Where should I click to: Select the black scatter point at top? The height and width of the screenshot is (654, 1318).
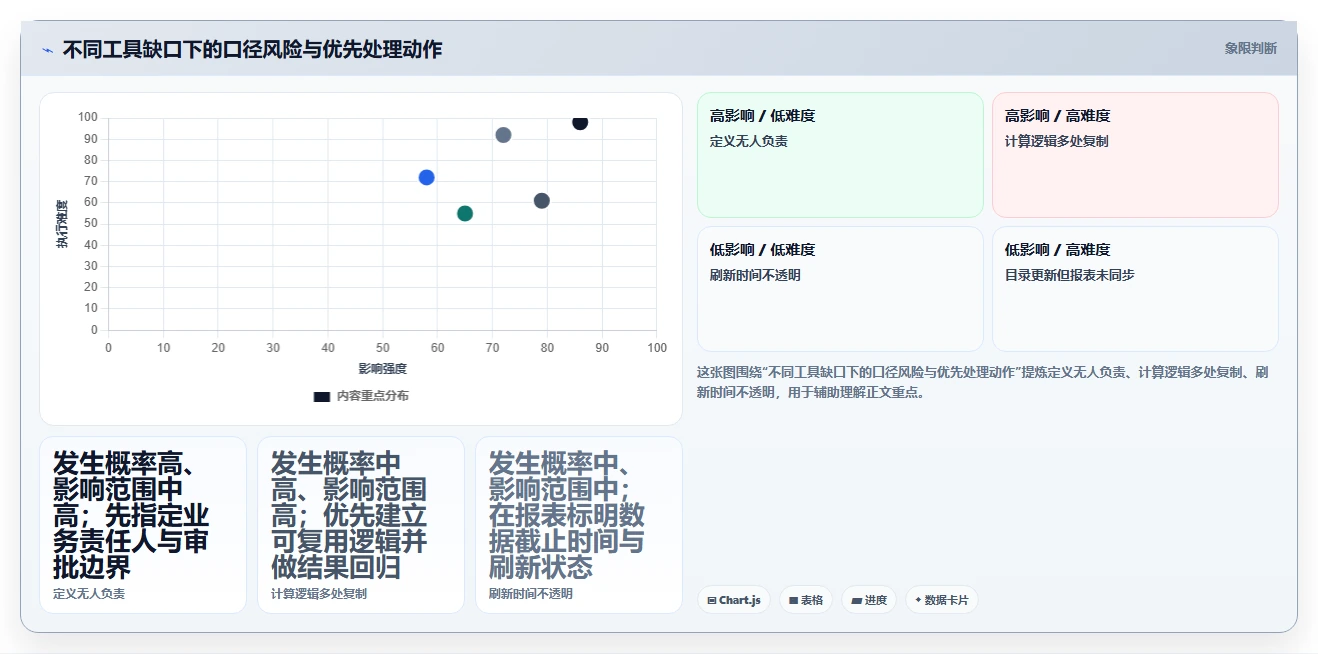tap(580, 122)
